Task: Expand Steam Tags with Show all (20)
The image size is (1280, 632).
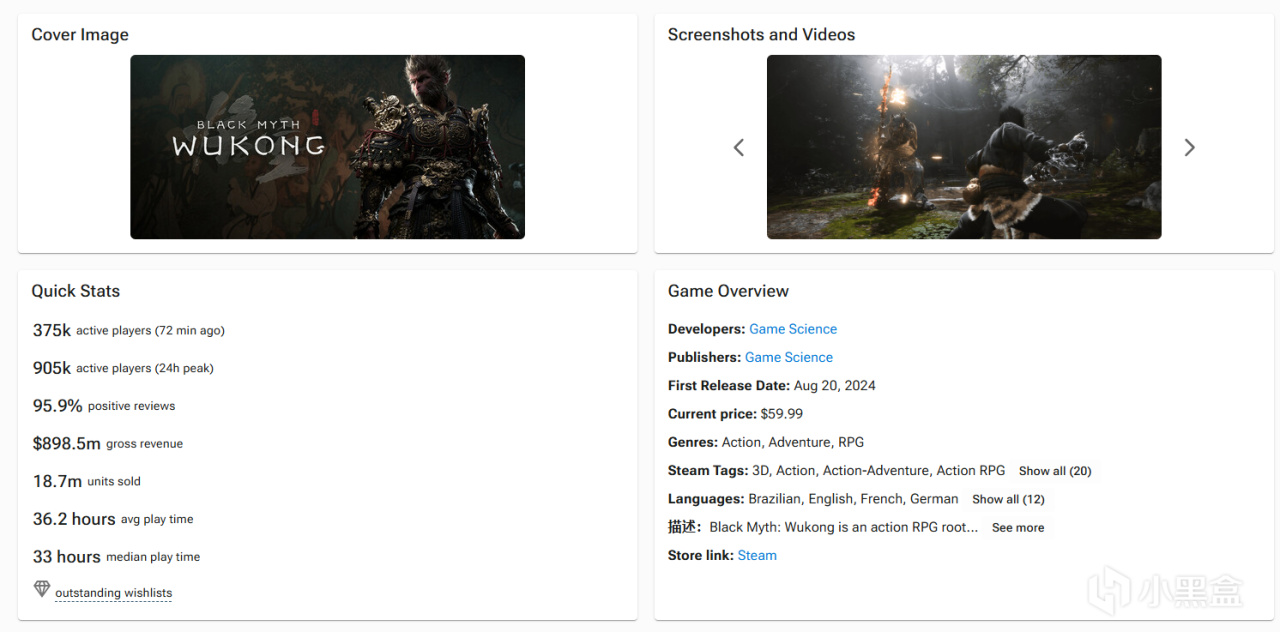Action: coord(1055,471)
